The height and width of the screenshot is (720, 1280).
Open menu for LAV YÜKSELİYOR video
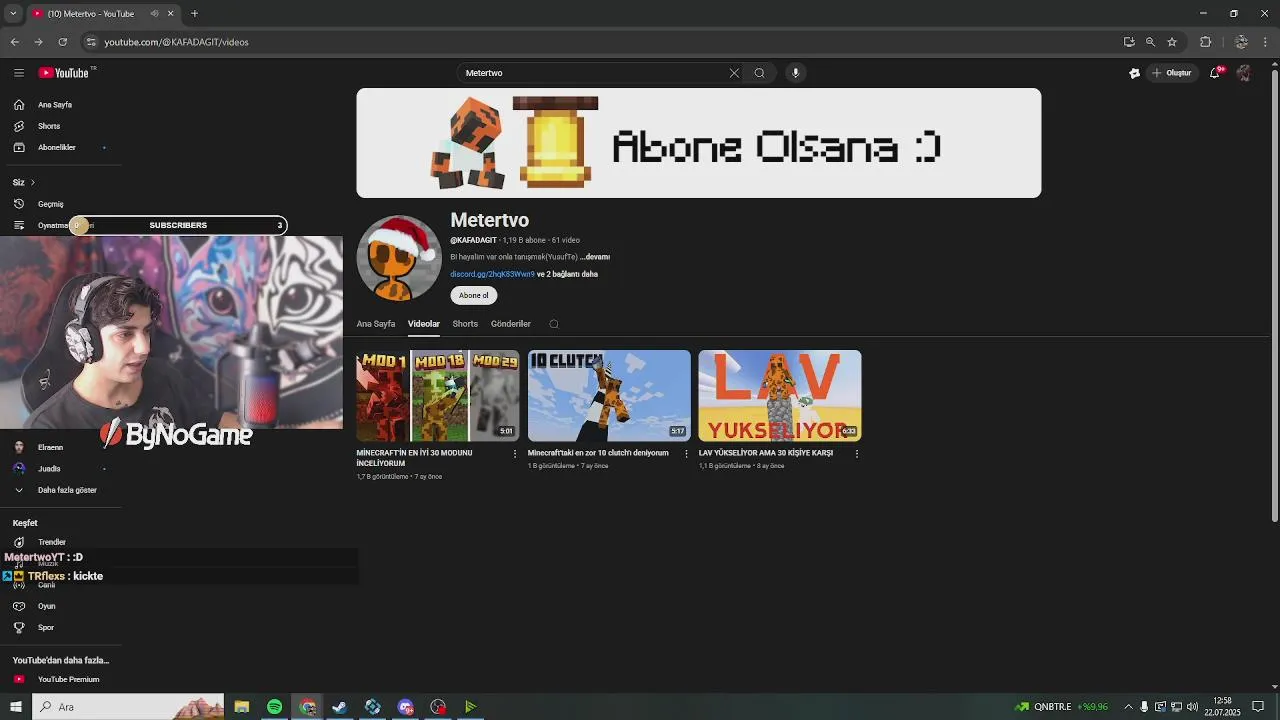(857, 454)
